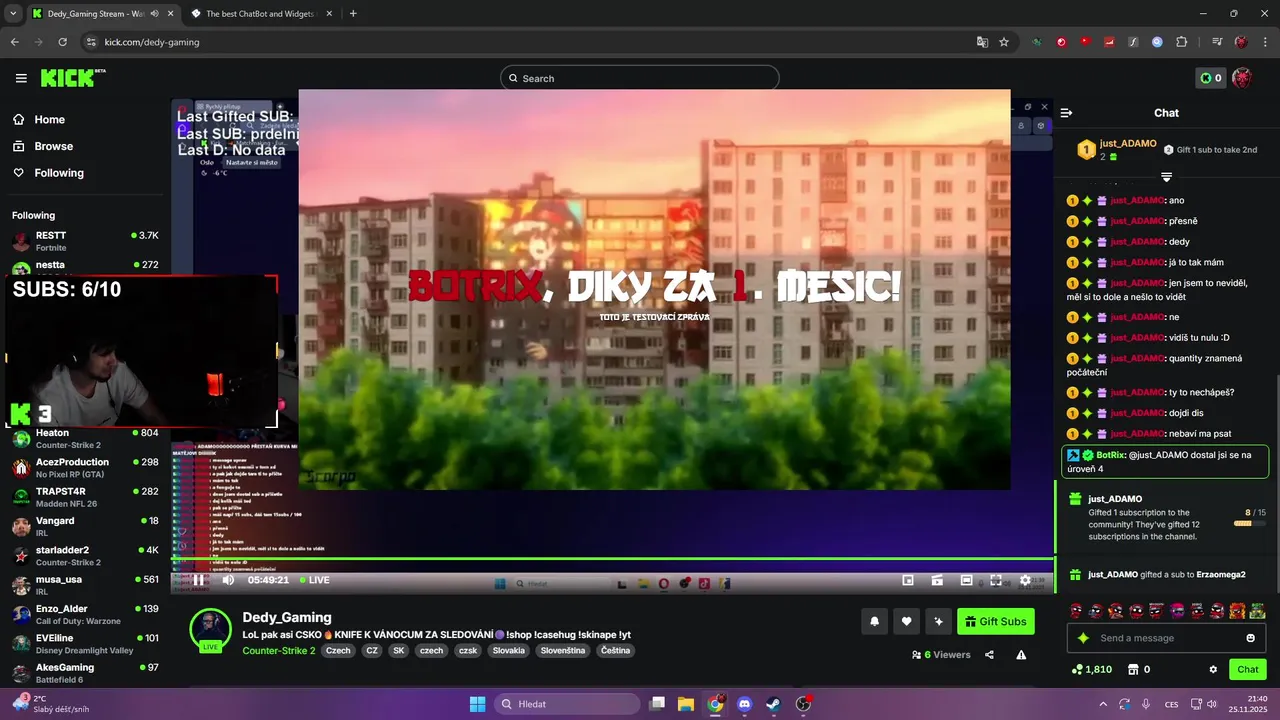Open channel points 1,810
The image size is (1280, 720).
coord(1091,669)
